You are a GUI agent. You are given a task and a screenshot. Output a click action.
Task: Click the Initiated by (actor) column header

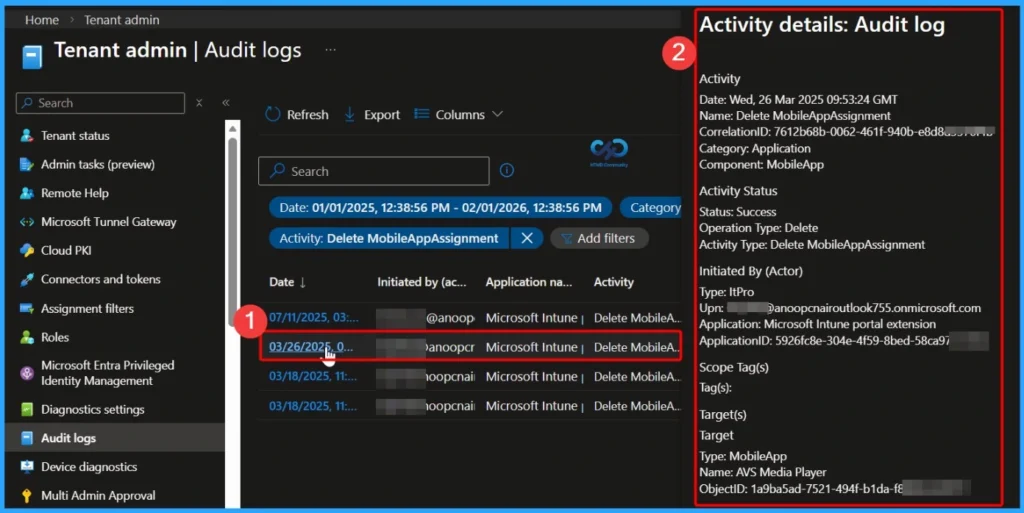click(422, 282)
